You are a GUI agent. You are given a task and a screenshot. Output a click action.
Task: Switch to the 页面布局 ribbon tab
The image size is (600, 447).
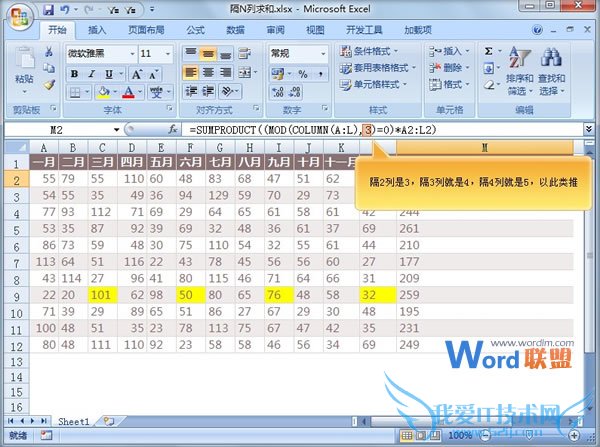pyautogui.click(x=146, y=30)
